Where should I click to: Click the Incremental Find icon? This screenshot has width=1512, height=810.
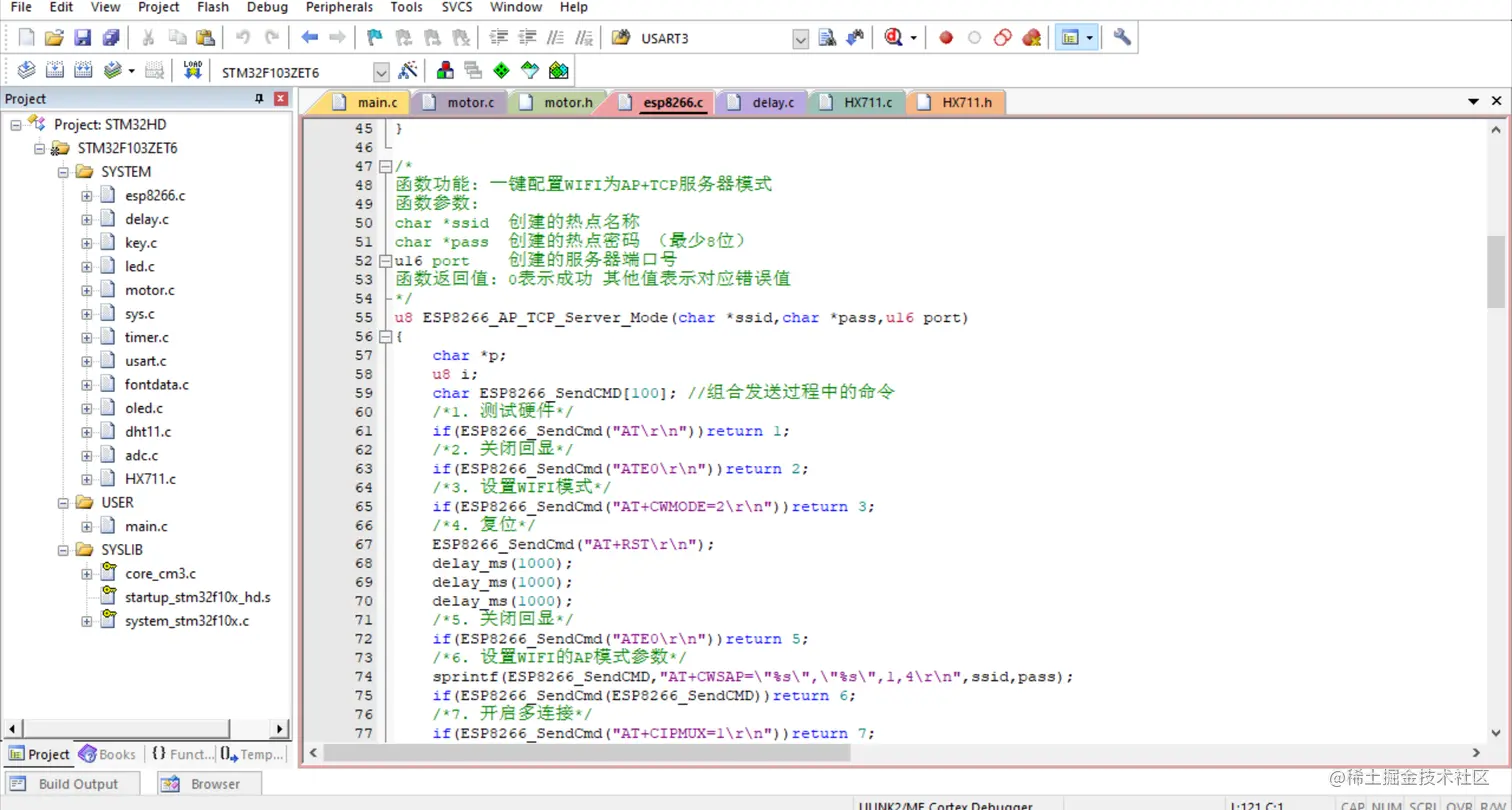click(855, 38)
